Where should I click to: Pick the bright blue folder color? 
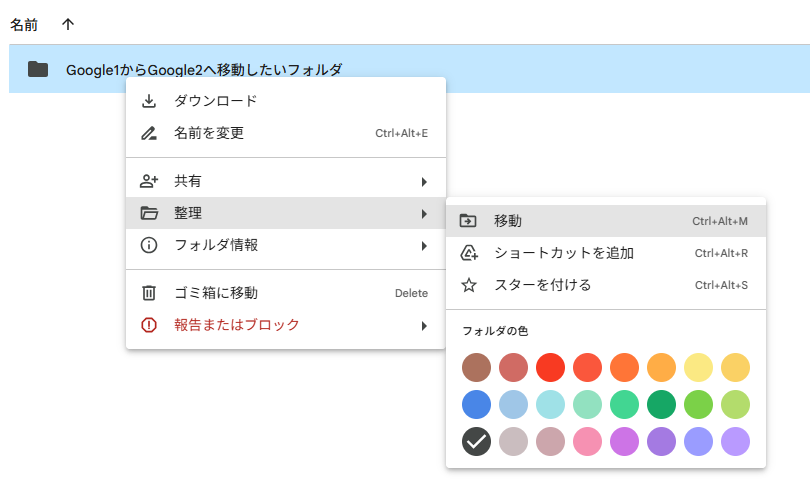click(x=476, y=404)
